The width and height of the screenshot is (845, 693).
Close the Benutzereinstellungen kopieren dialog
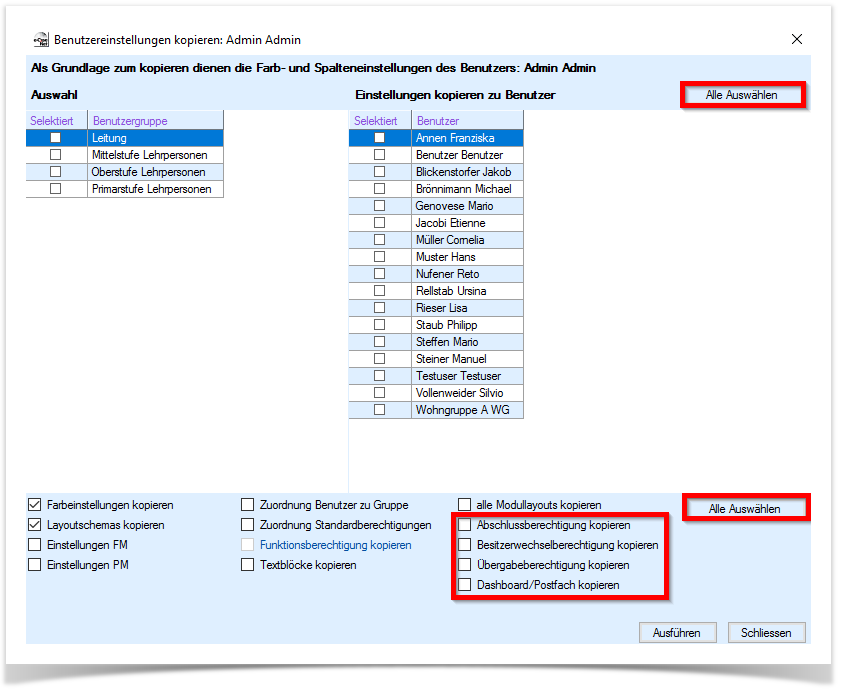tap(796, 39)
